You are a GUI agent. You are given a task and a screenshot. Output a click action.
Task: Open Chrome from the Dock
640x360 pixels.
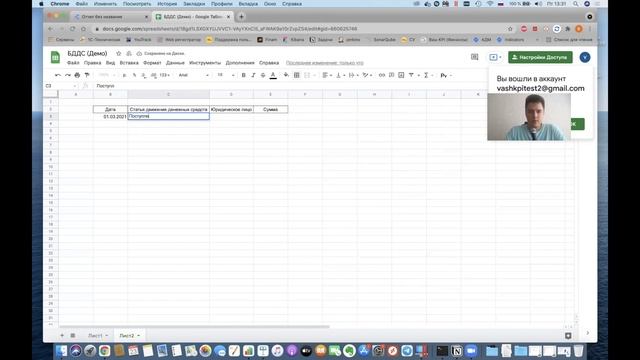point(104,351)
